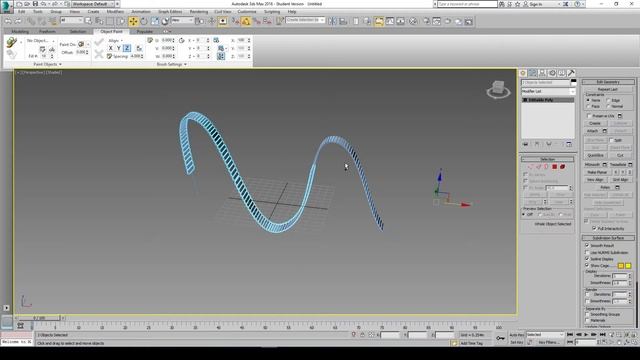The height and width of the screenshot is (360, 640).
Task: Collapse the Edit Geometry rollout
Action: (608, 82)
